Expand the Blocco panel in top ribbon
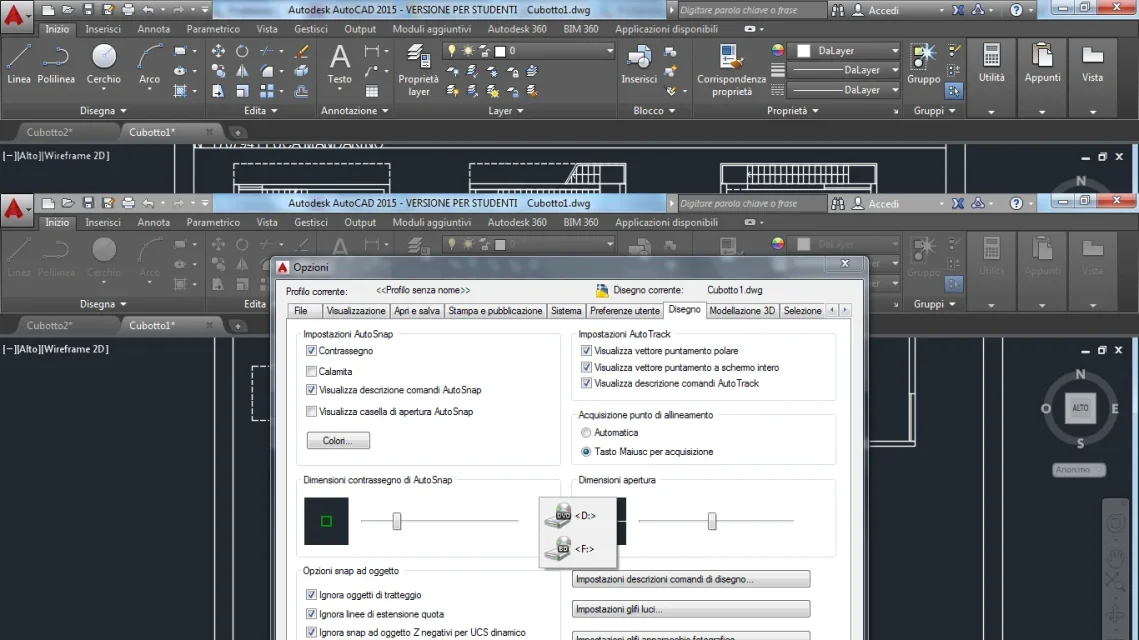1139x640 pixels. point(654,110)
